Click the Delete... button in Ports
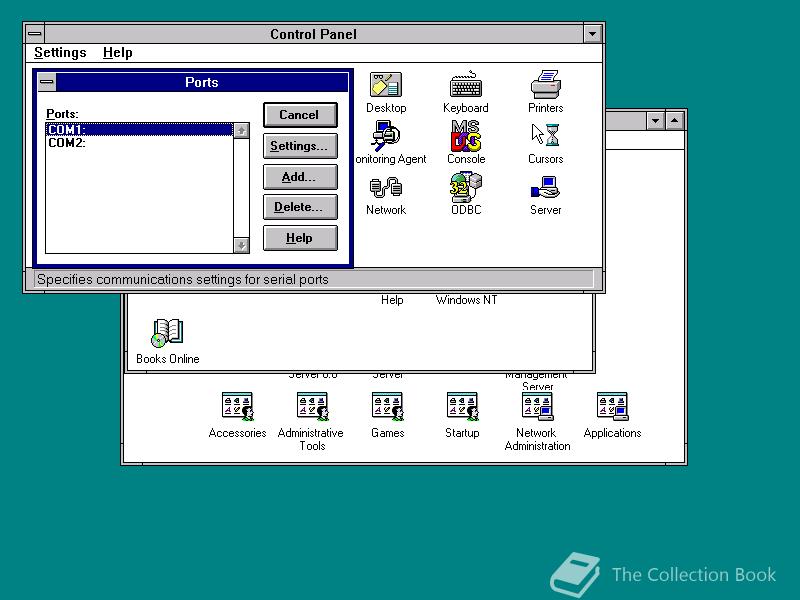Screen dimensions: 800x600 pyautogui.click(x=300, y=207)
